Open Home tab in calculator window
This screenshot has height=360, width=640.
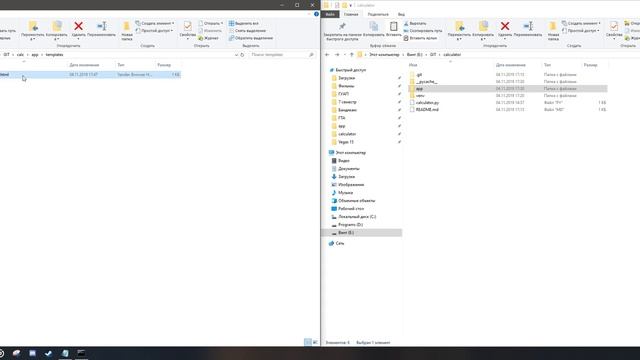[x=351, y=14]
